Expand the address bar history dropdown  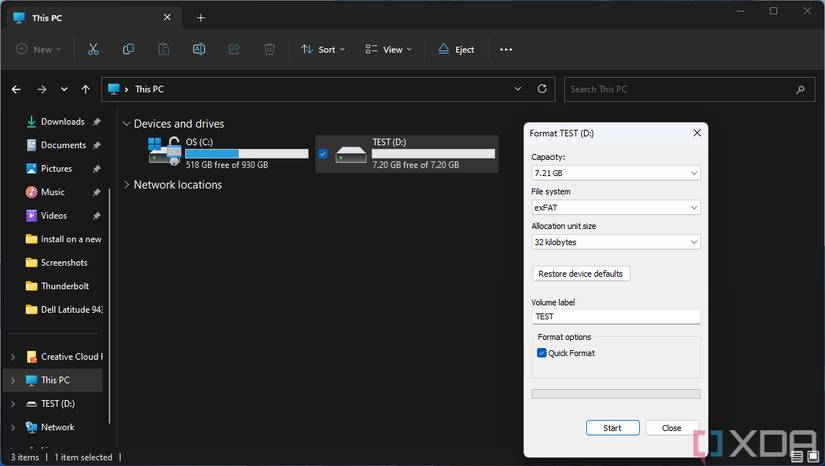[x=518, y=89]
